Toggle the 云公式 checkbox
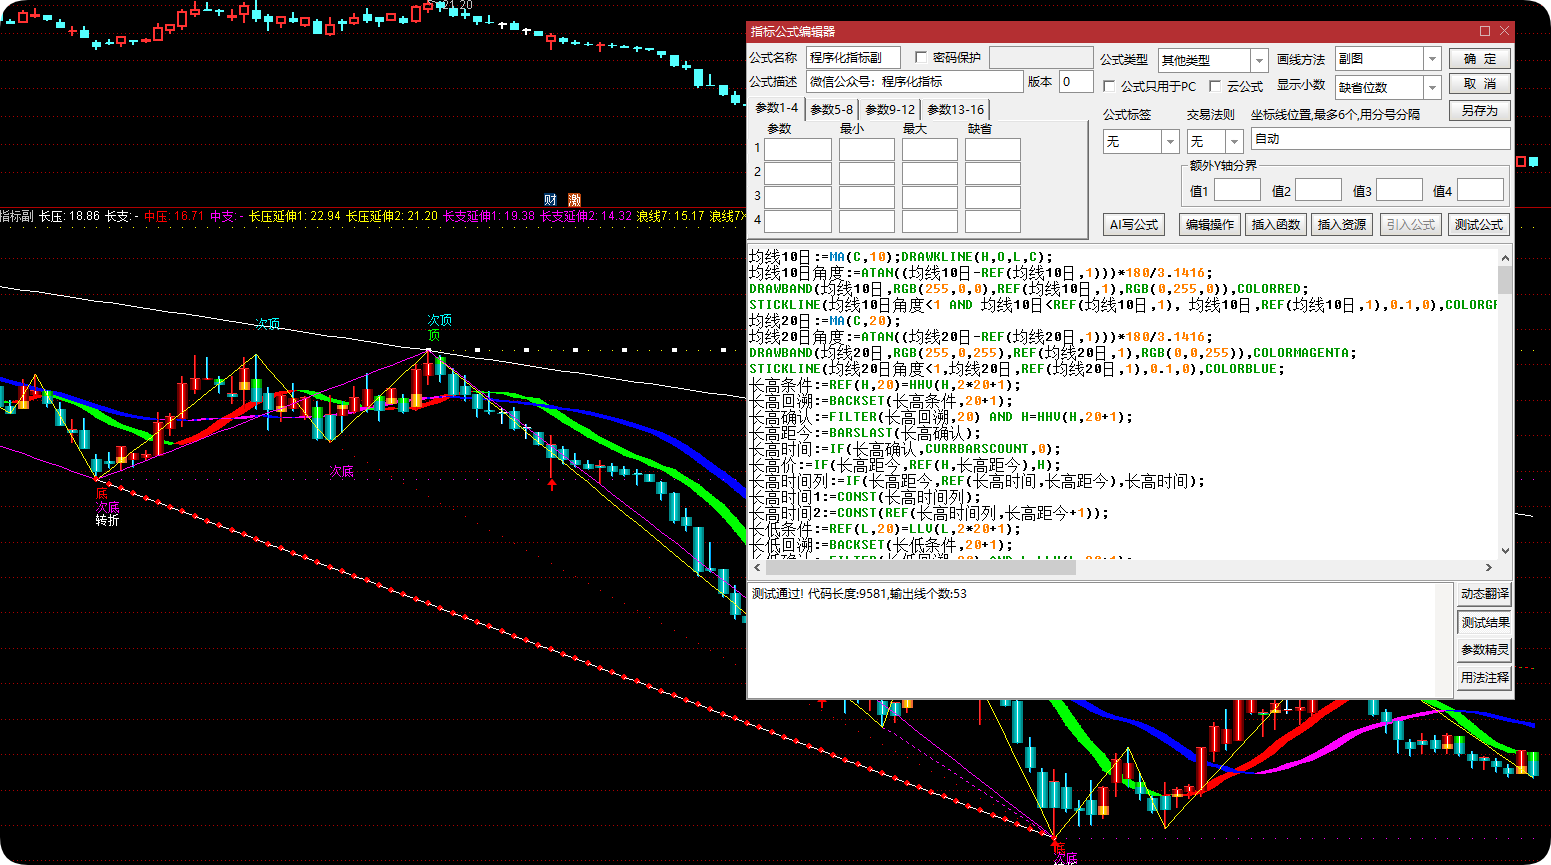 tap(1215, 86)
